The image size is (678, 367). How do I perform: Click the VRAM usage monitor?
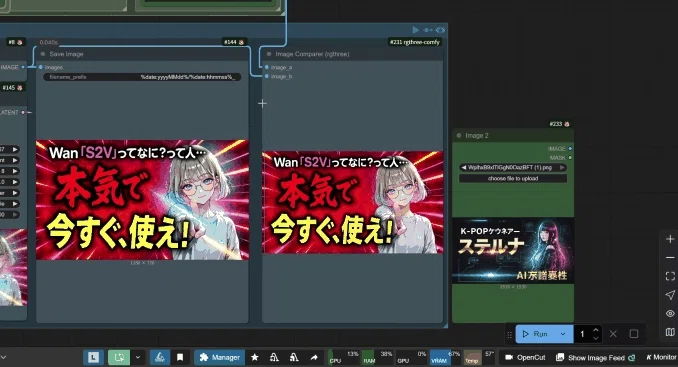[x=445, y=357]
